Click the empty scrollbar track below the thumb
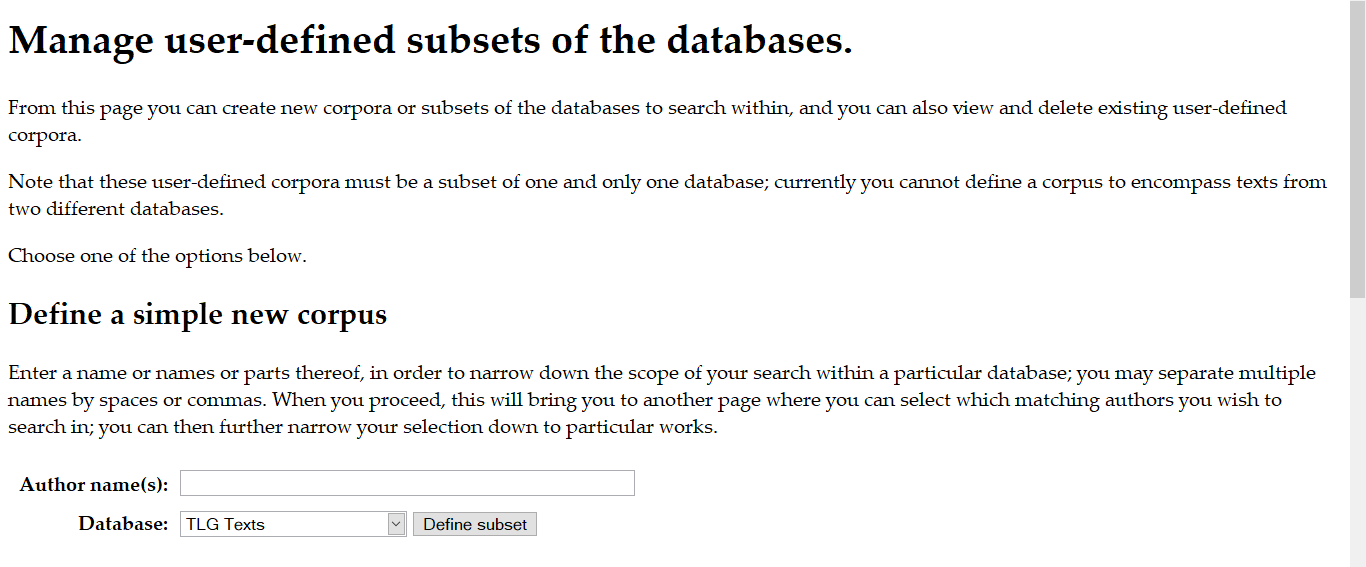1366x567 pixels. tap(1358, 432)
